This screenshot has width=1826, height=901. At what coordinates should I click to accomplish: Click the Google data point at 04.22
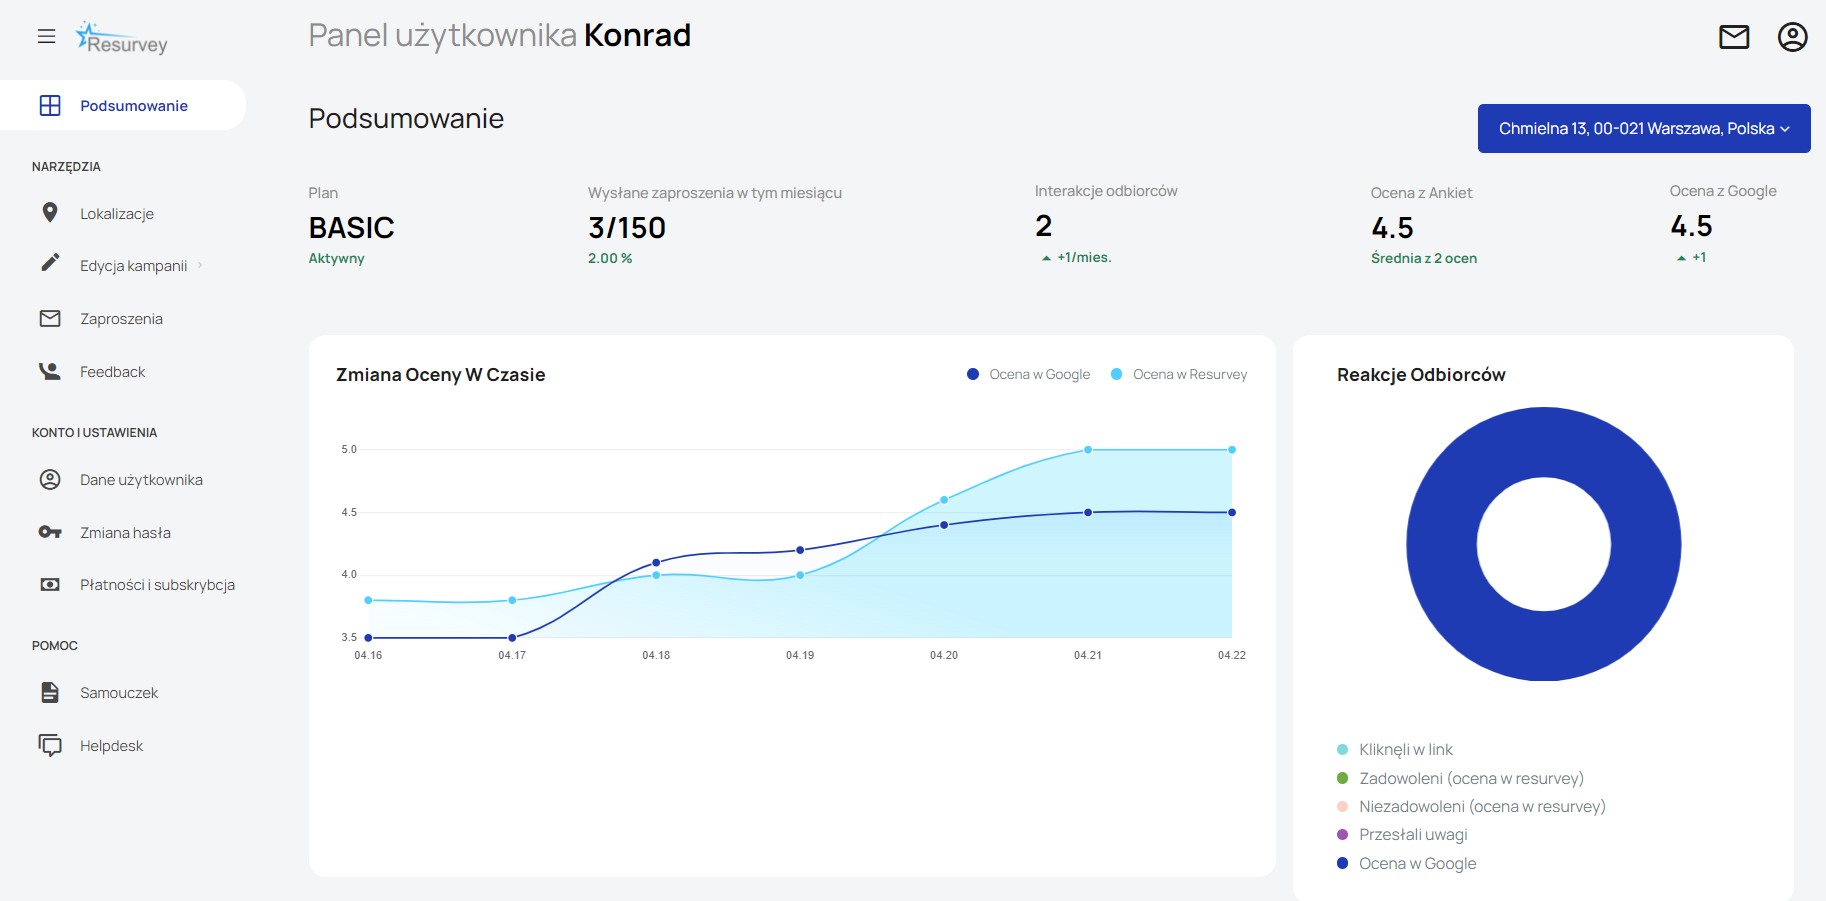(x=1232, y=512)
